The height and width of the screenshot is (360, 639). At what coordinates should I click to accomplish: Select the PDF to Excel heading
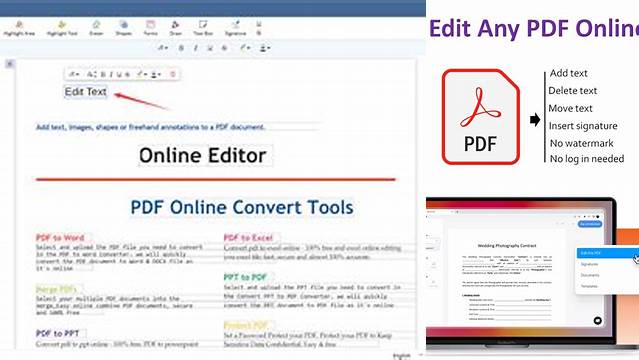coord(248,238)
